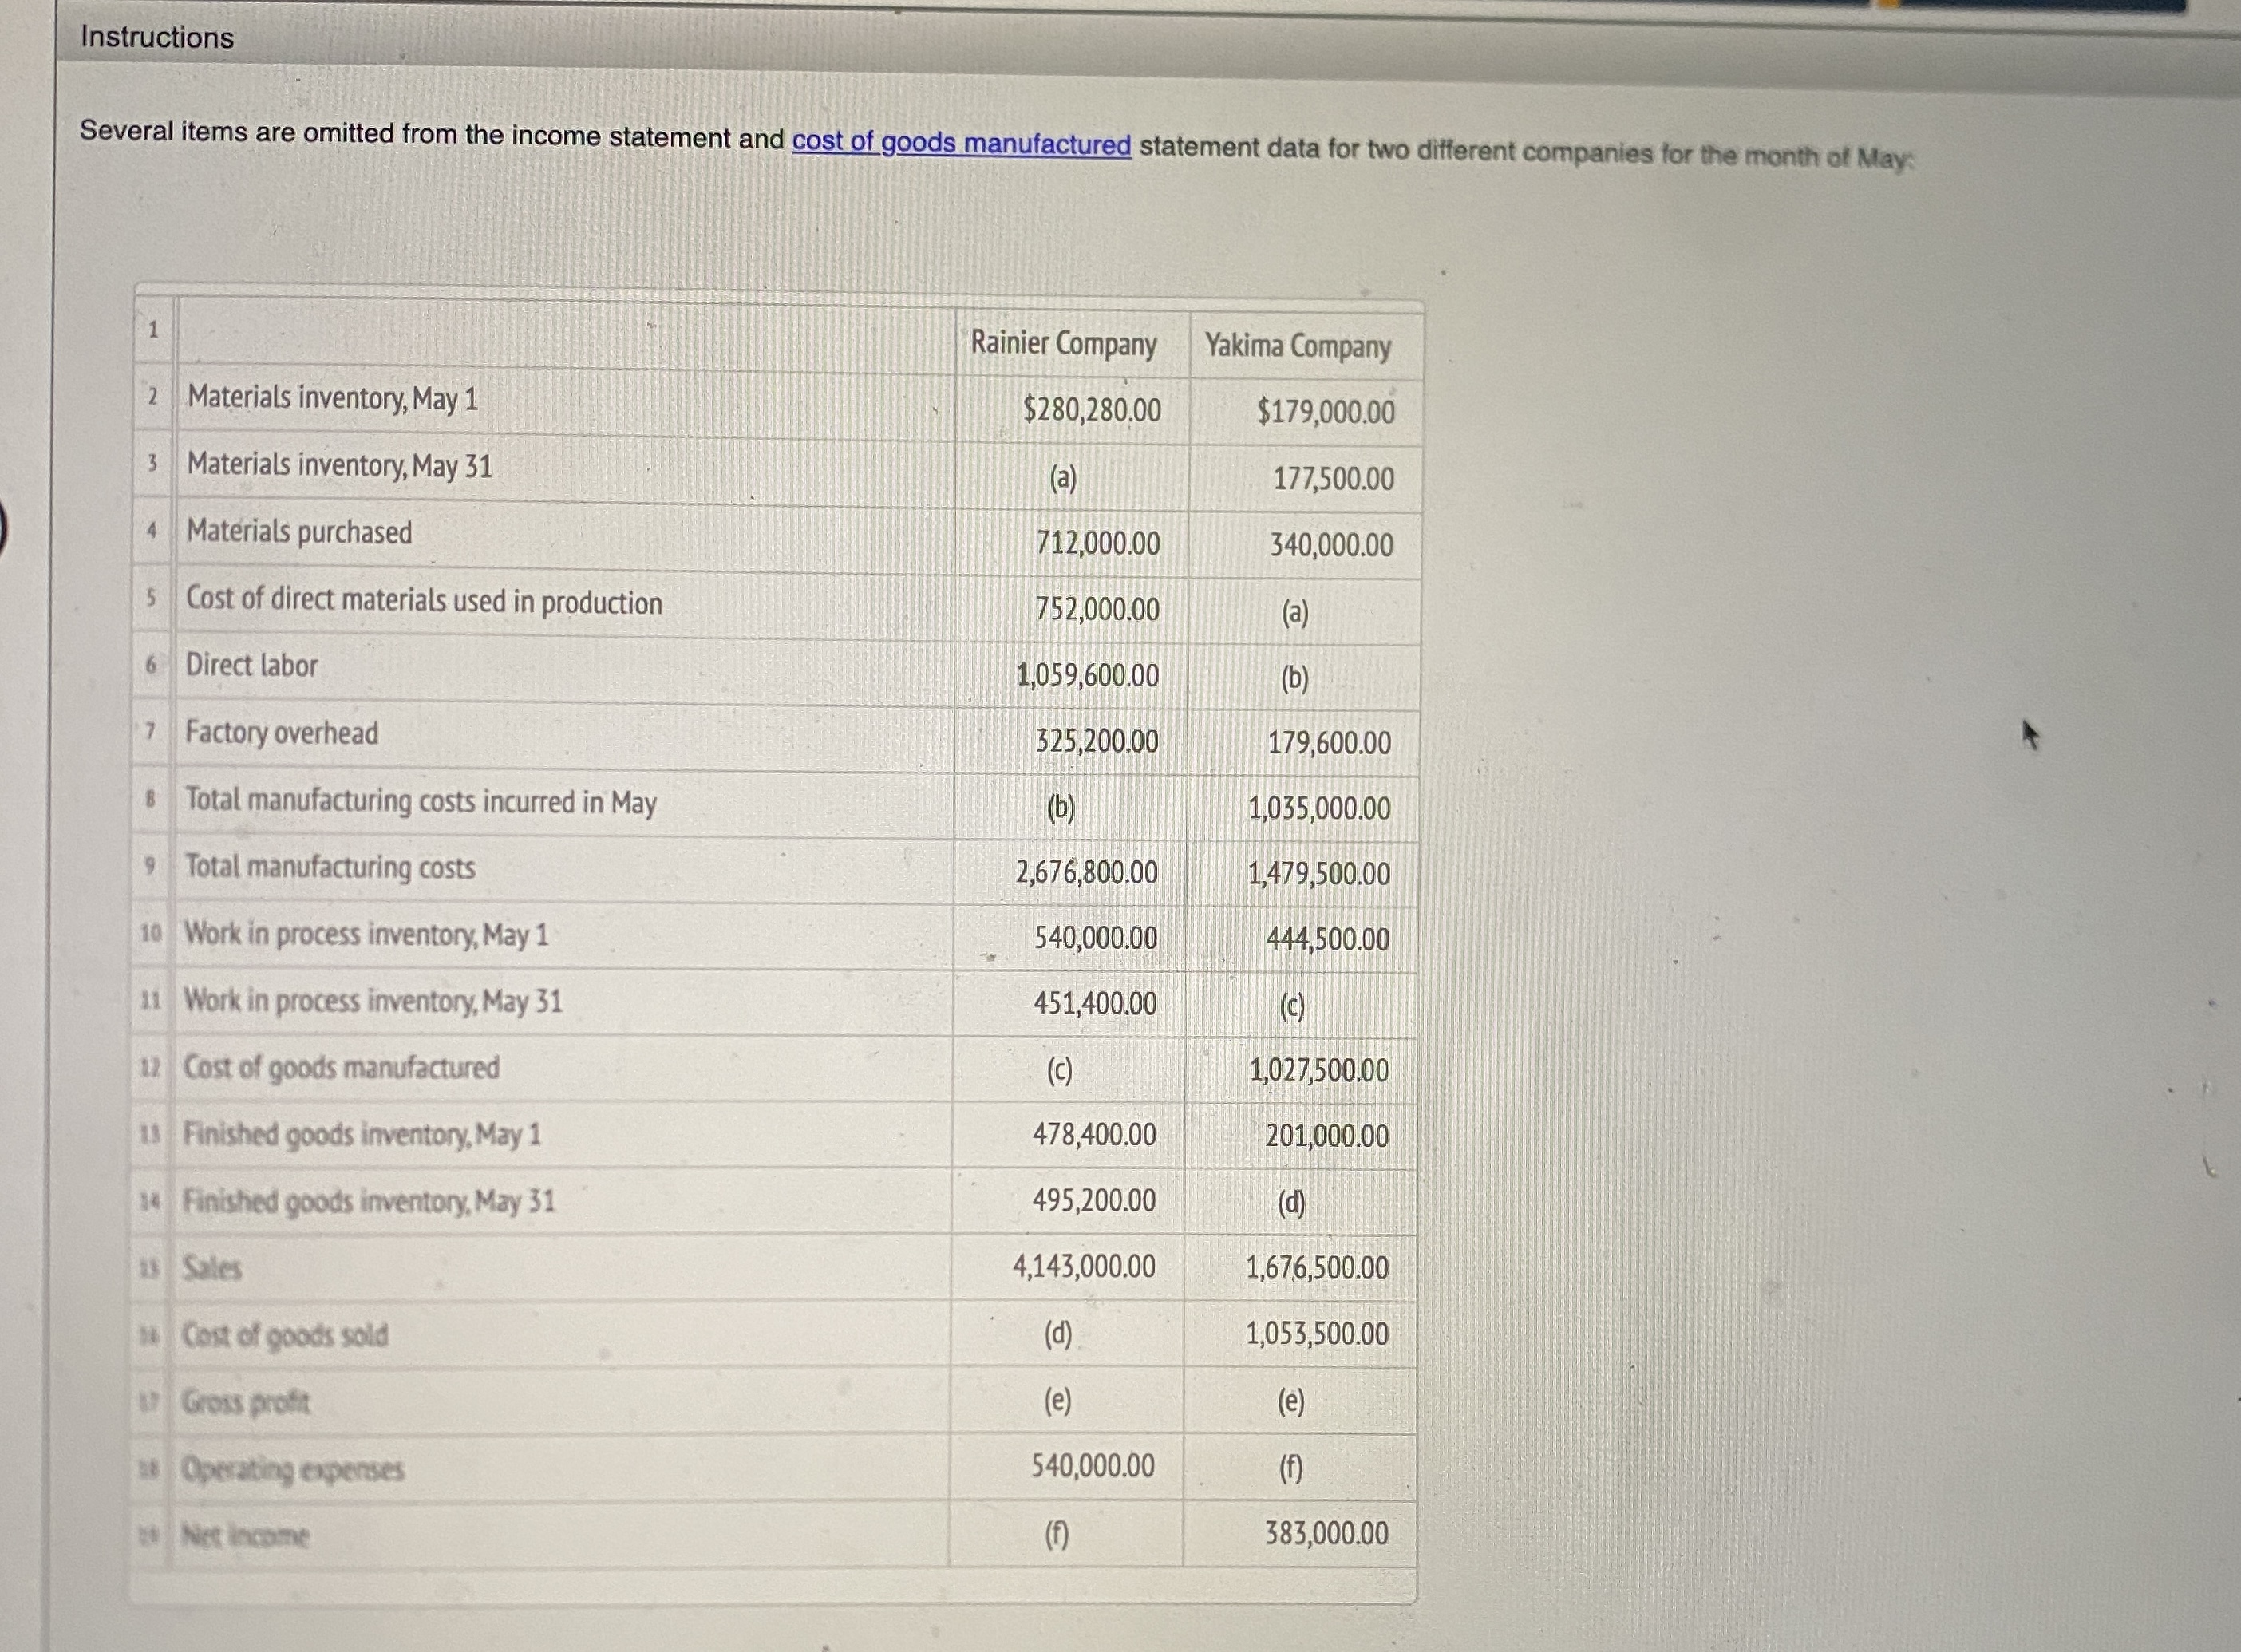Click the Cost of goods manufactured row label
The width and height of the screenshot is (2241, 1652).
click(341, 1067)
